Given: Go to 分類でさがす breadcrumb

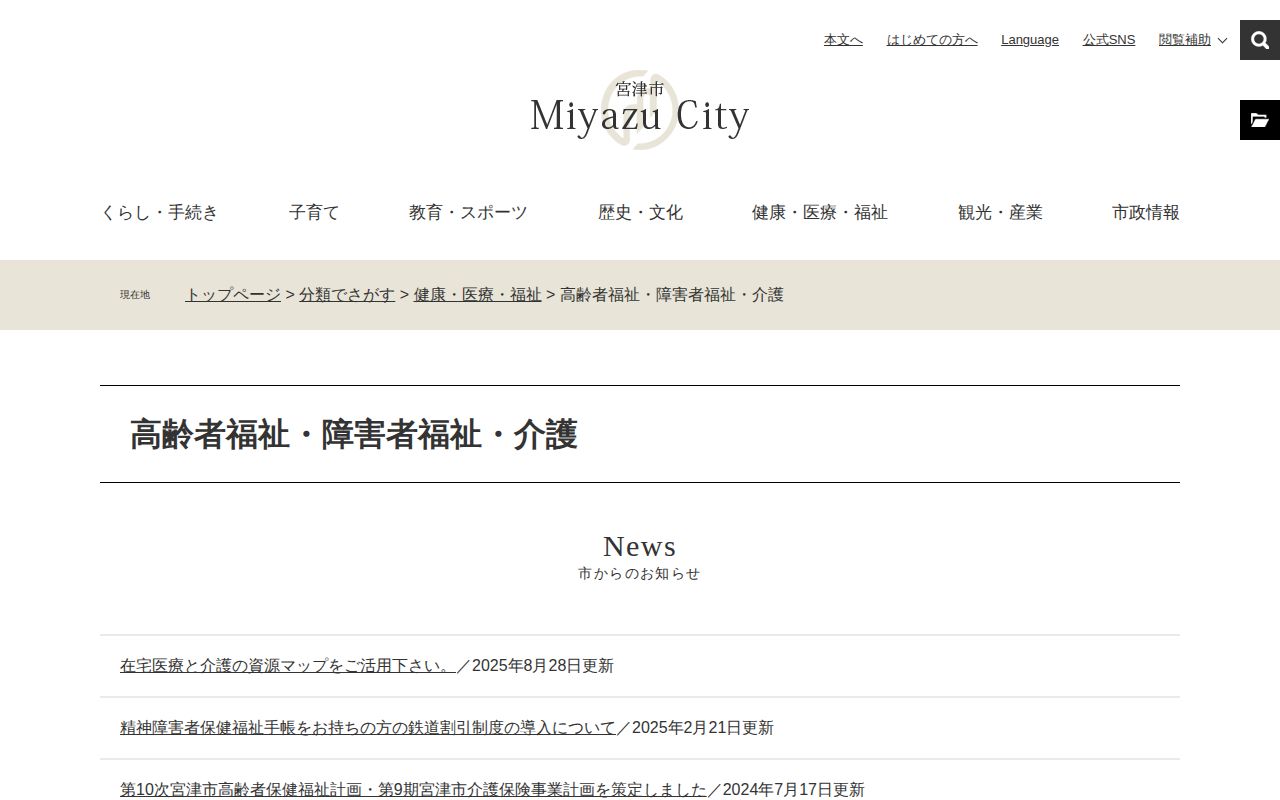Looking at the screenshot, I should [x=347, y=295].
